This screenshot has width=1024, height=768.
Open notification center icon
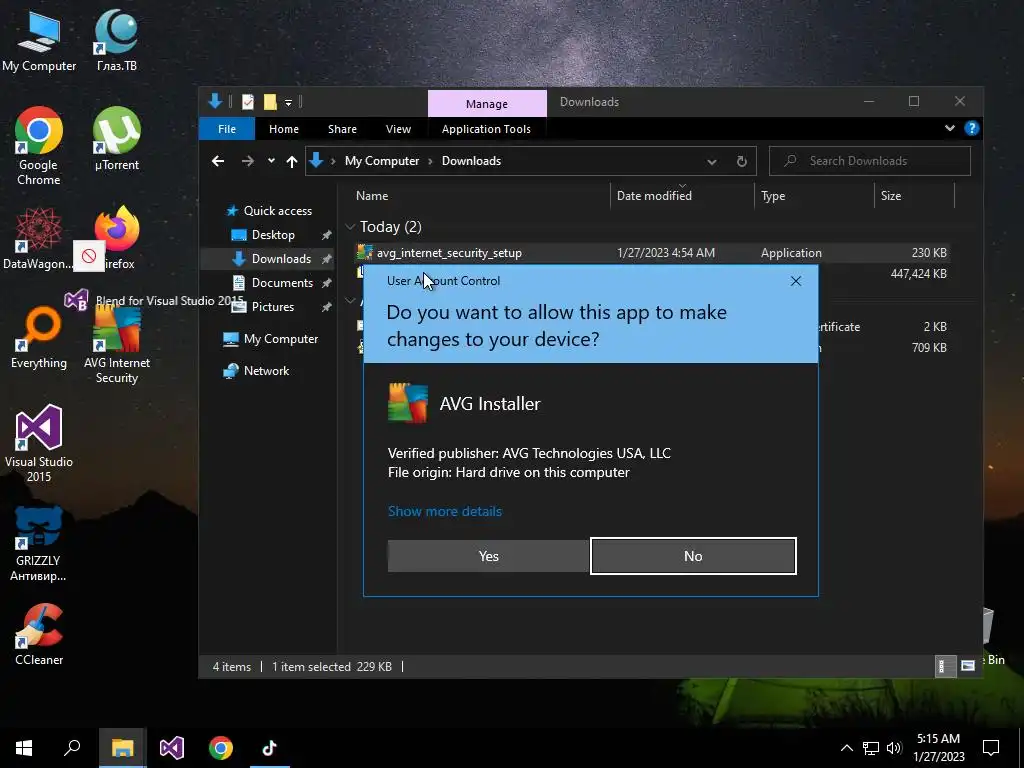click(x=991, y=748)
